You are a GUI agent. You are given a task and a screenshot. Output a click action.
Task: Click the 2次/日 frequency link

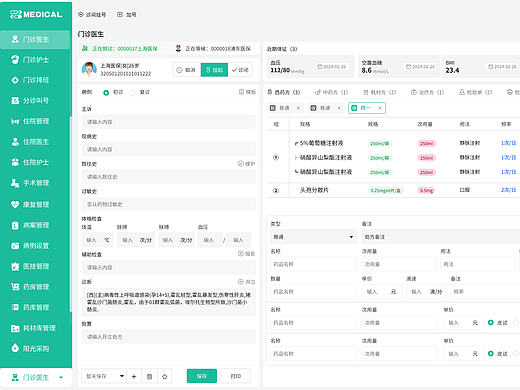point(508,190)
